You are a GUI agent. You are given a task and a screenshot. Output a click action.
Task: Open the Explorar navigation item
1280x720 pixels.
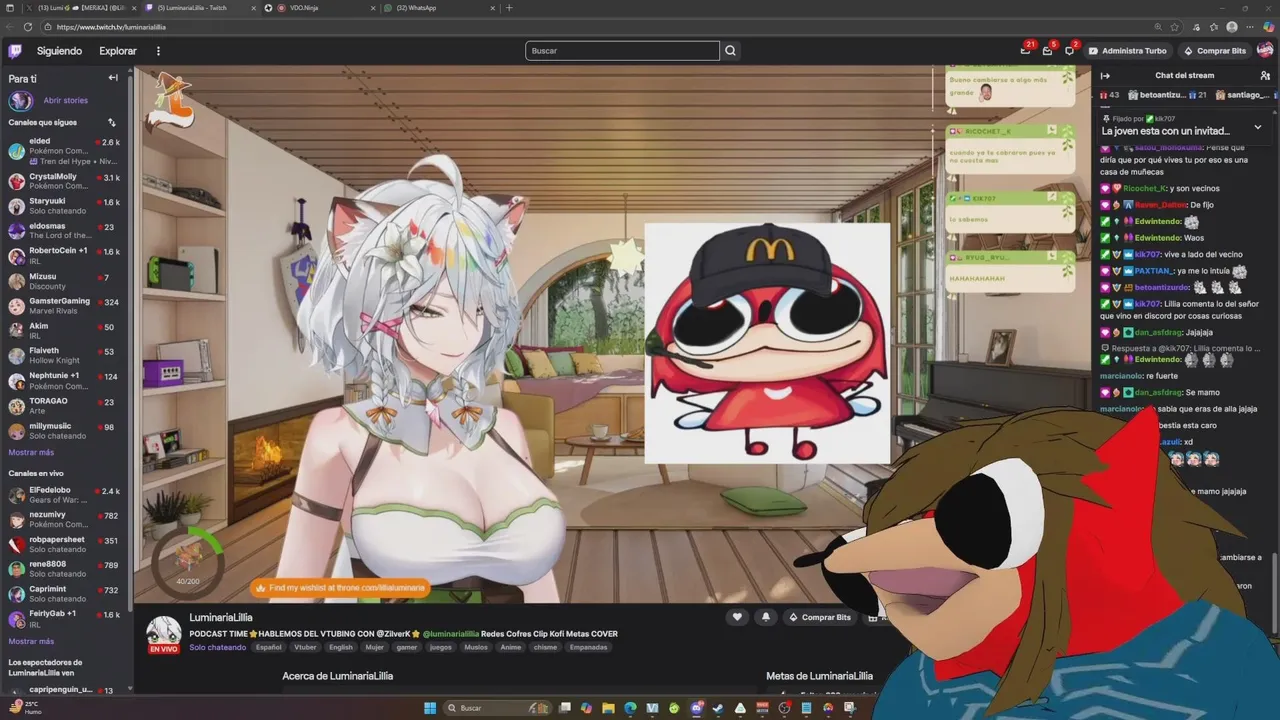tap(118, 51)
